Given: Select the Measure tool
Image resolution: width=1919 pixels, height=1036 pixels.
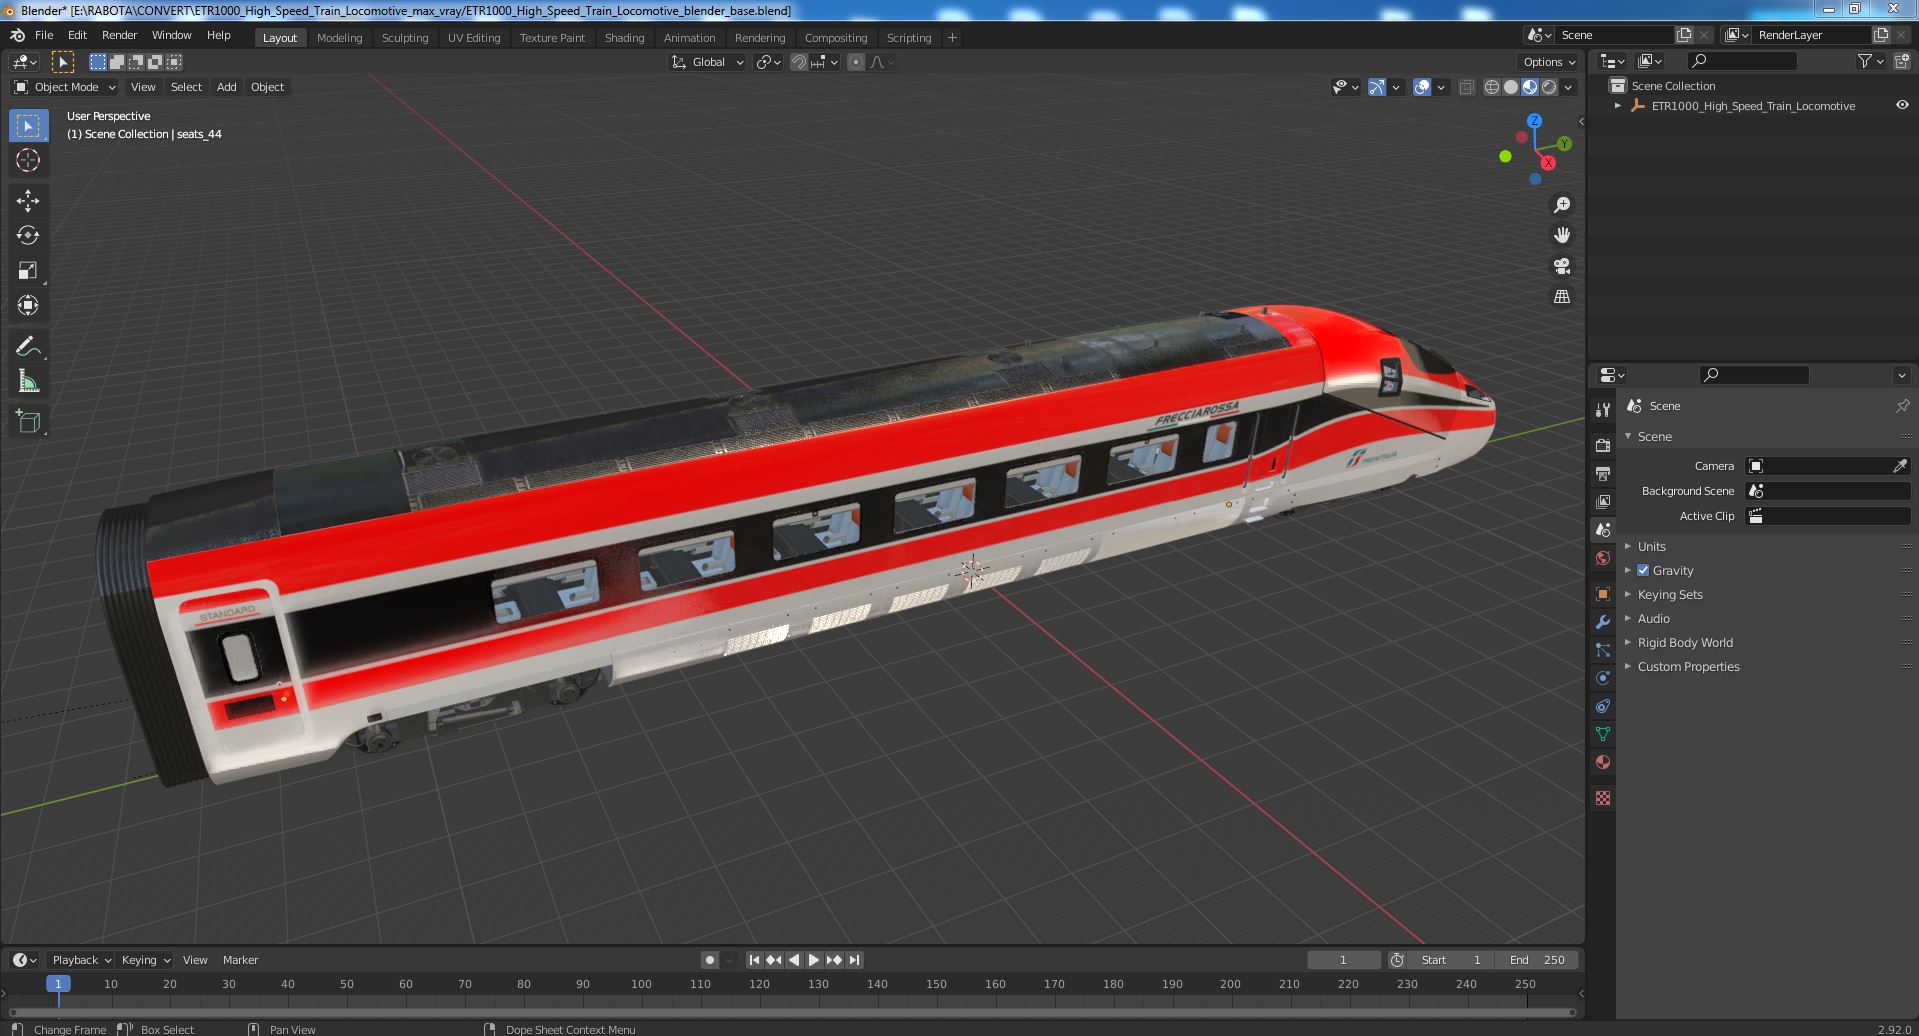Looking at the screenshot, I should 28,382.
